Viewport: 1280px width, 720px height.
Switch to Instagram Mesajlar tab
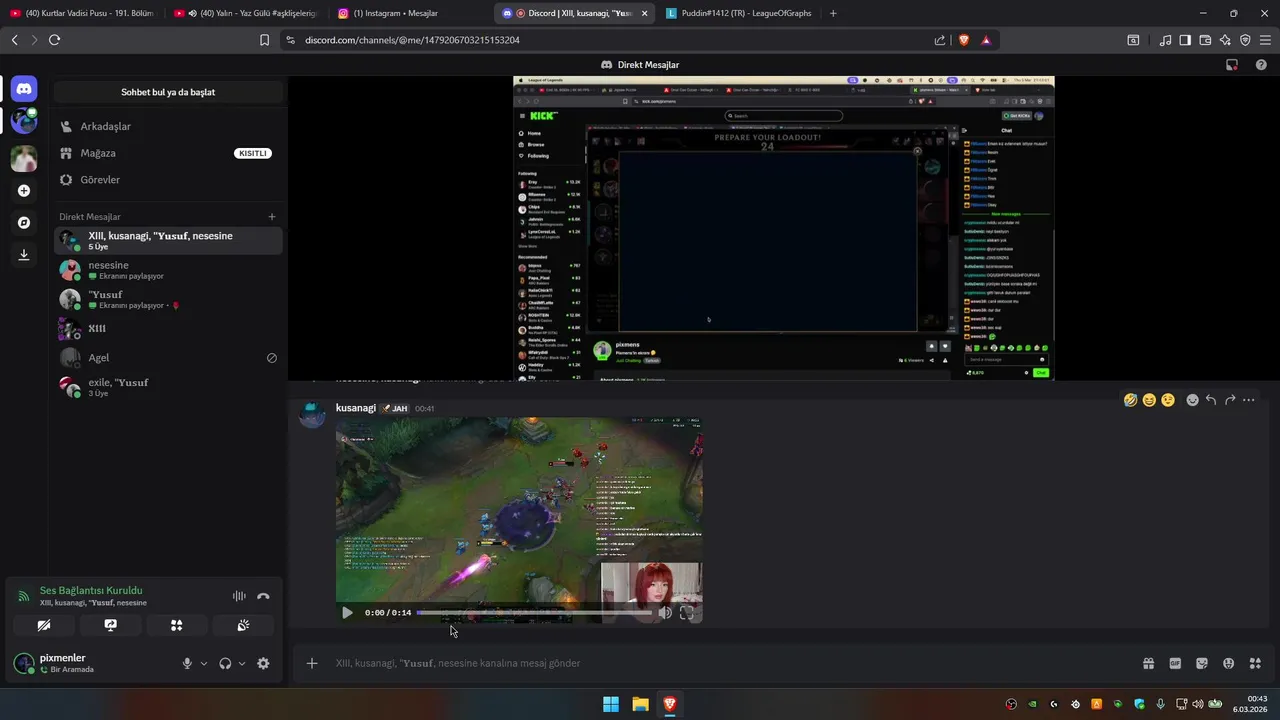point(410,13)
